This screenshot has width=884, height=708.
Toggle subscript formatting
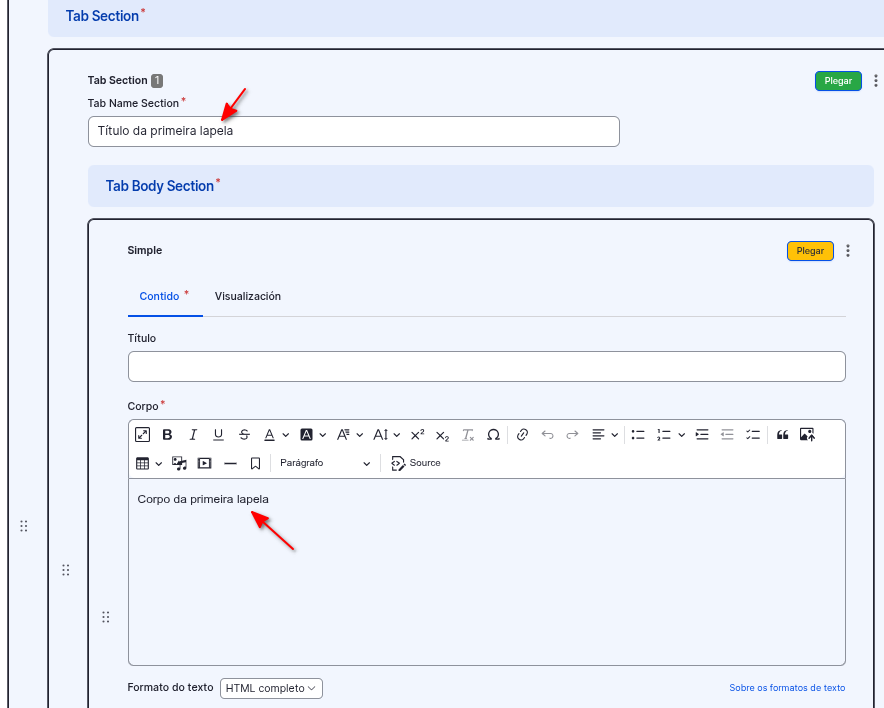(x=442, y=435)
